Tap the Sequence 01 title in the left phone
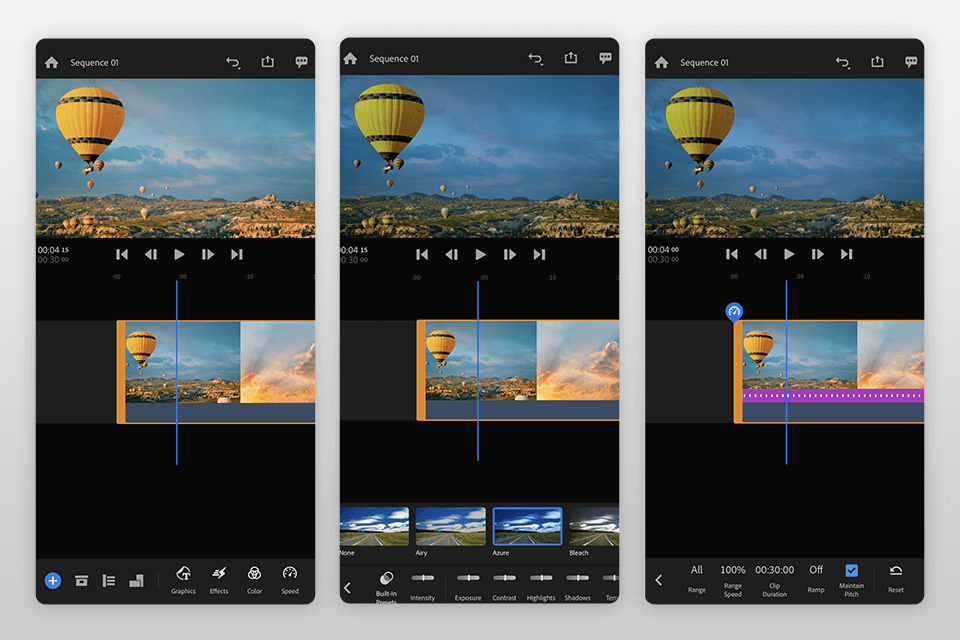960x640 pixels. (x=94, y=62)
